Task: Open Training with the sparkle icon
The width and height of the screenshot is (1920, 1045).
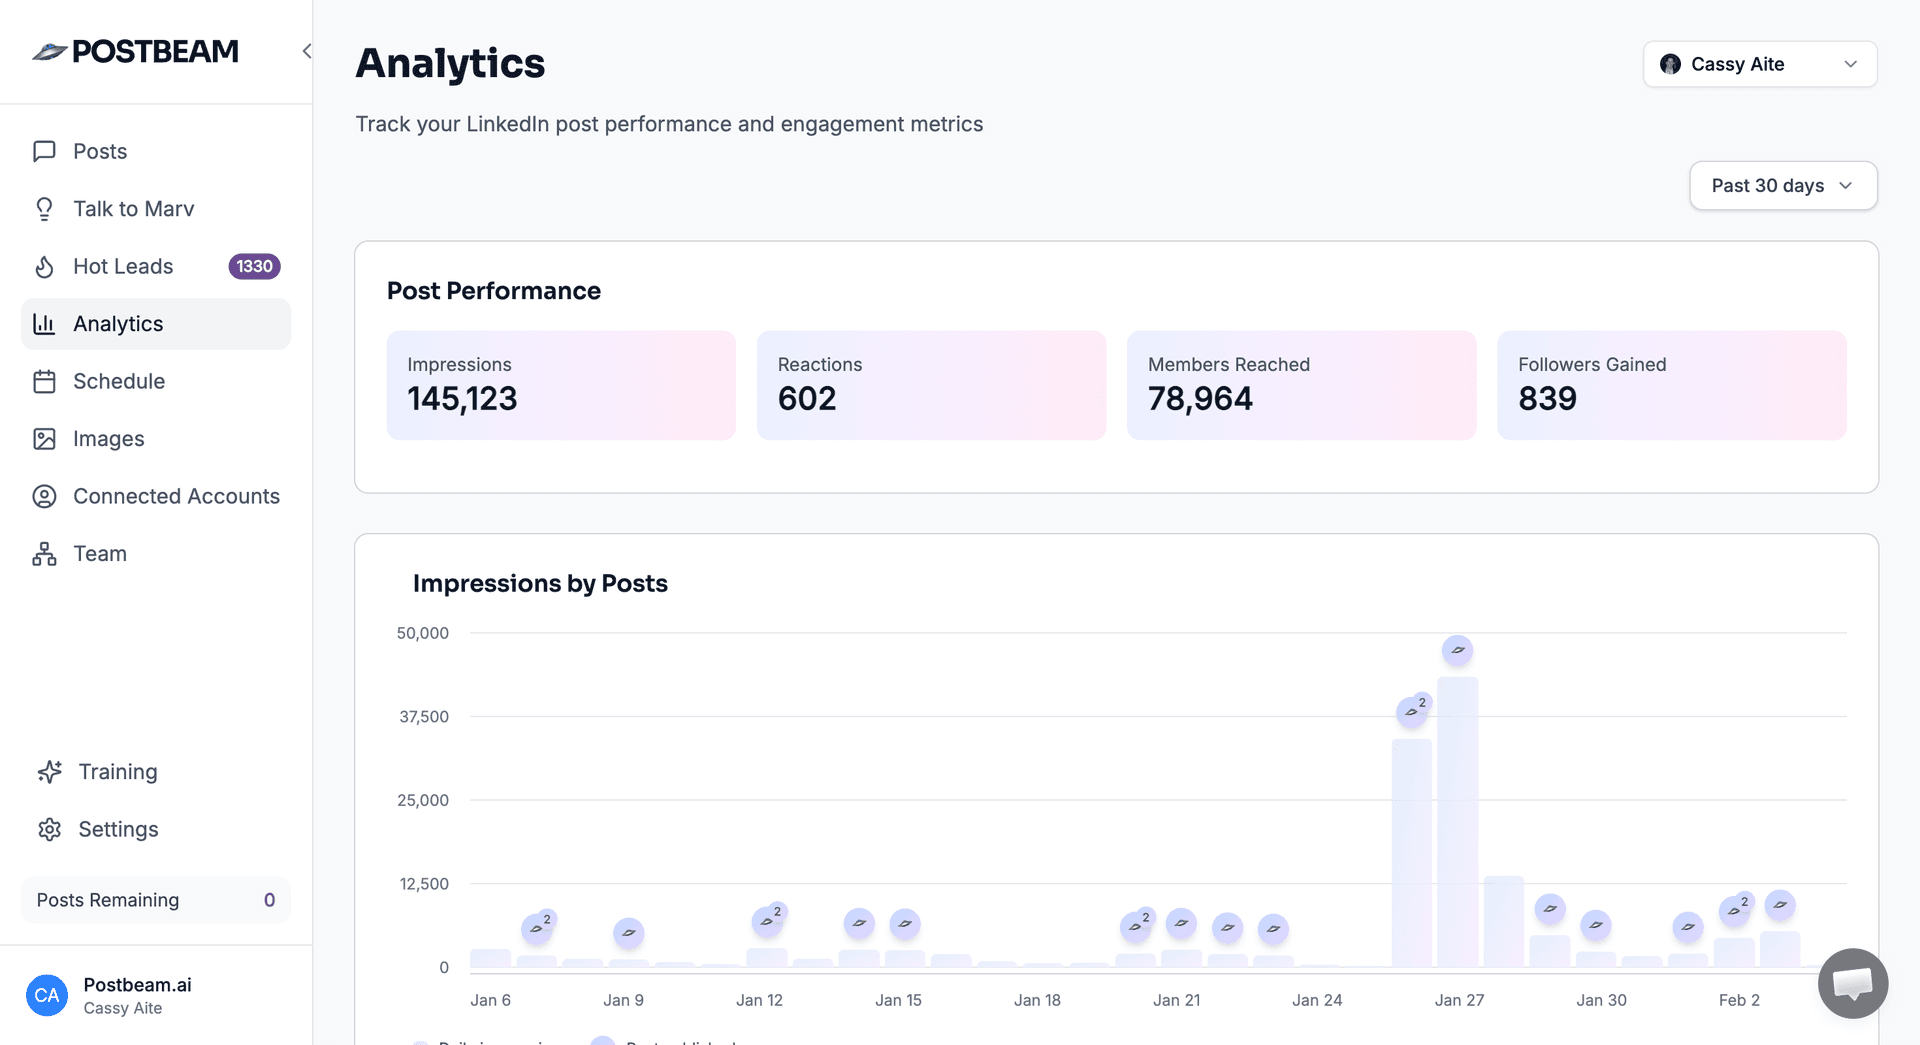Action: point(50,771)
